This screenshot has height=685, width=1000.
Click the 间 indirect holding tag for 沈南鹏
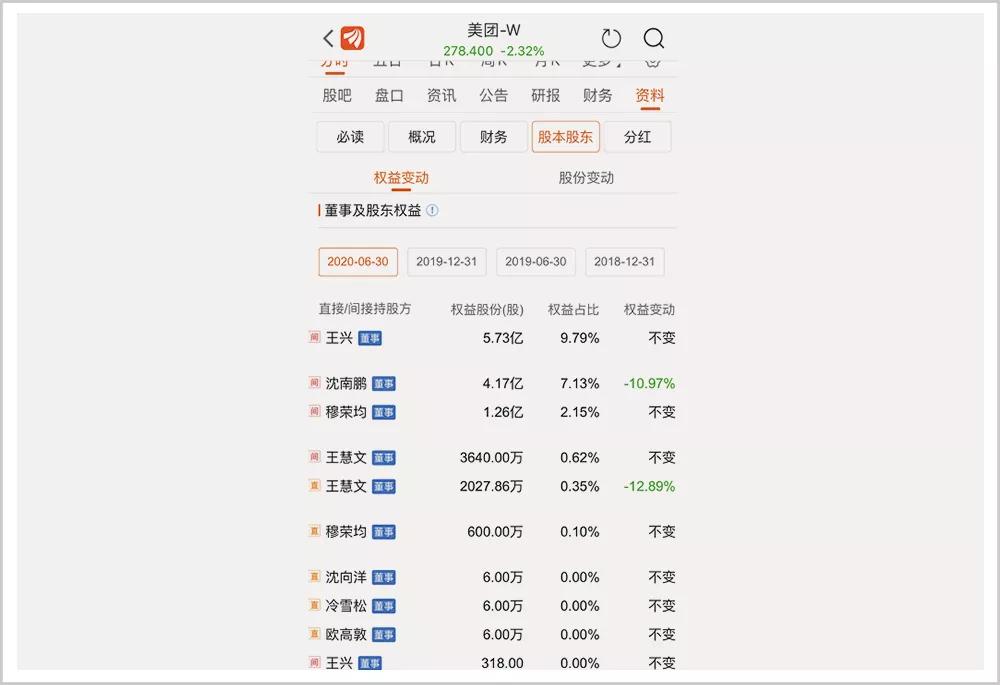tap(314, 383)
